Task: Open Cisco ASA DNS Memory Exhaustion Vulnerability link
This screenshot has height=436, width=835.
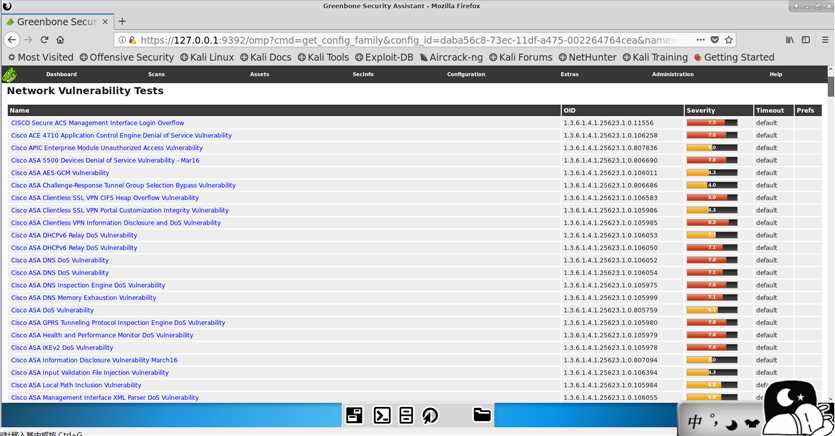Action: point(84,298)
